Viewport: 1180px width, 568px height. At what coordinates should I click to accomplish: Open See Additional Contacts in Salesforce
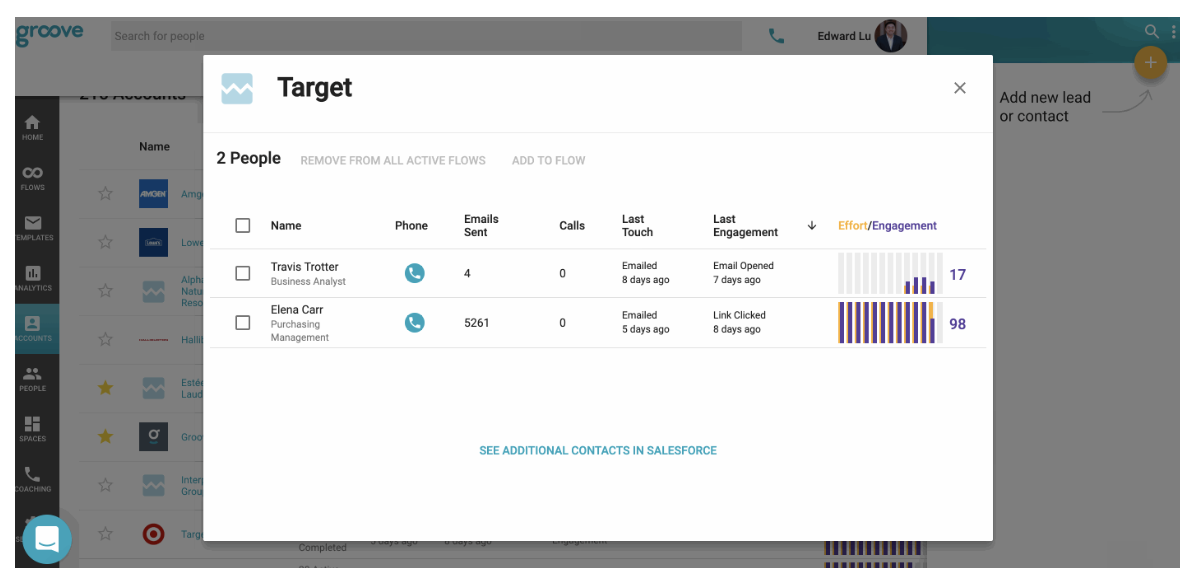598,451
